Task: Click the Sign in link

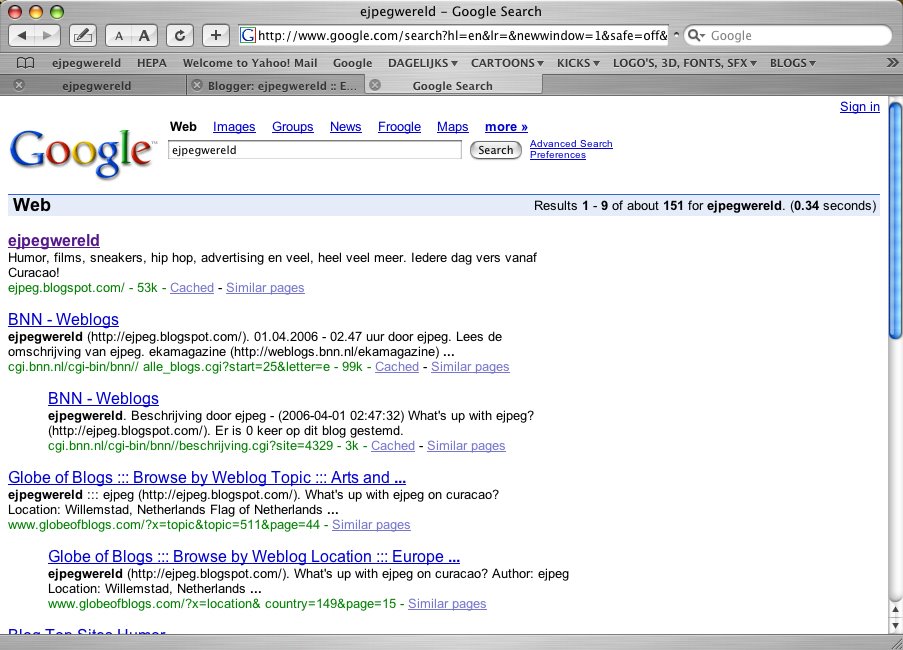Action: coord(860,107)
